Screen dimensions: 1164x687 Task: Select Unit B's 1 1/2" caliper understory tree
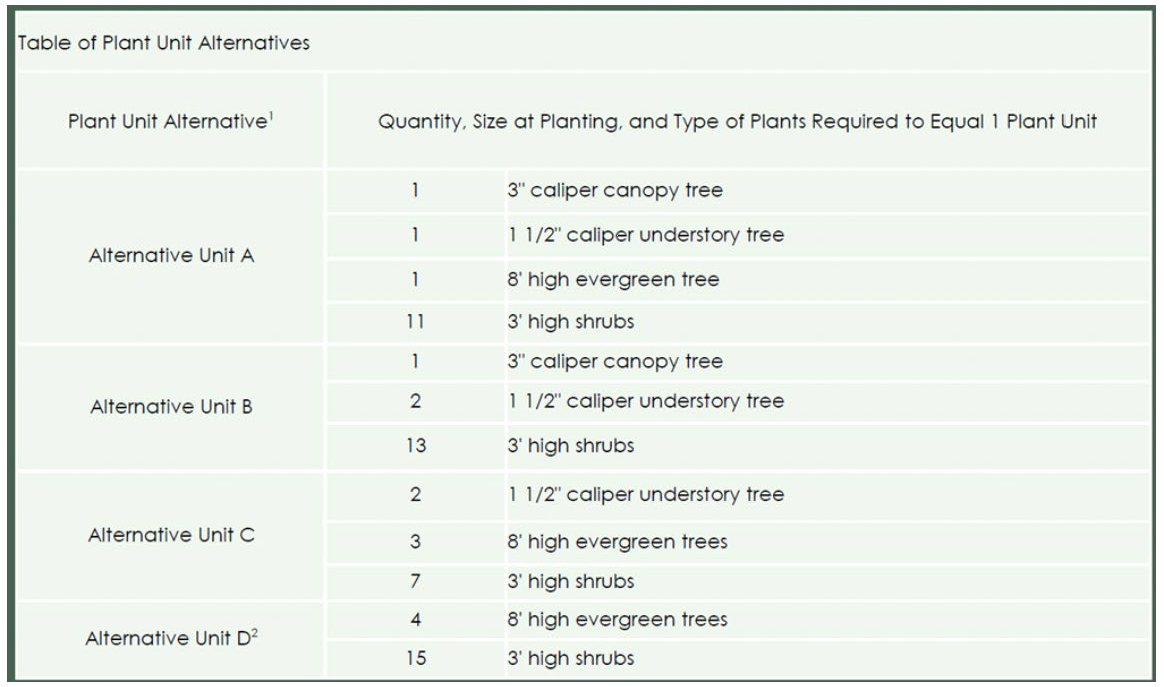[646, 402]
